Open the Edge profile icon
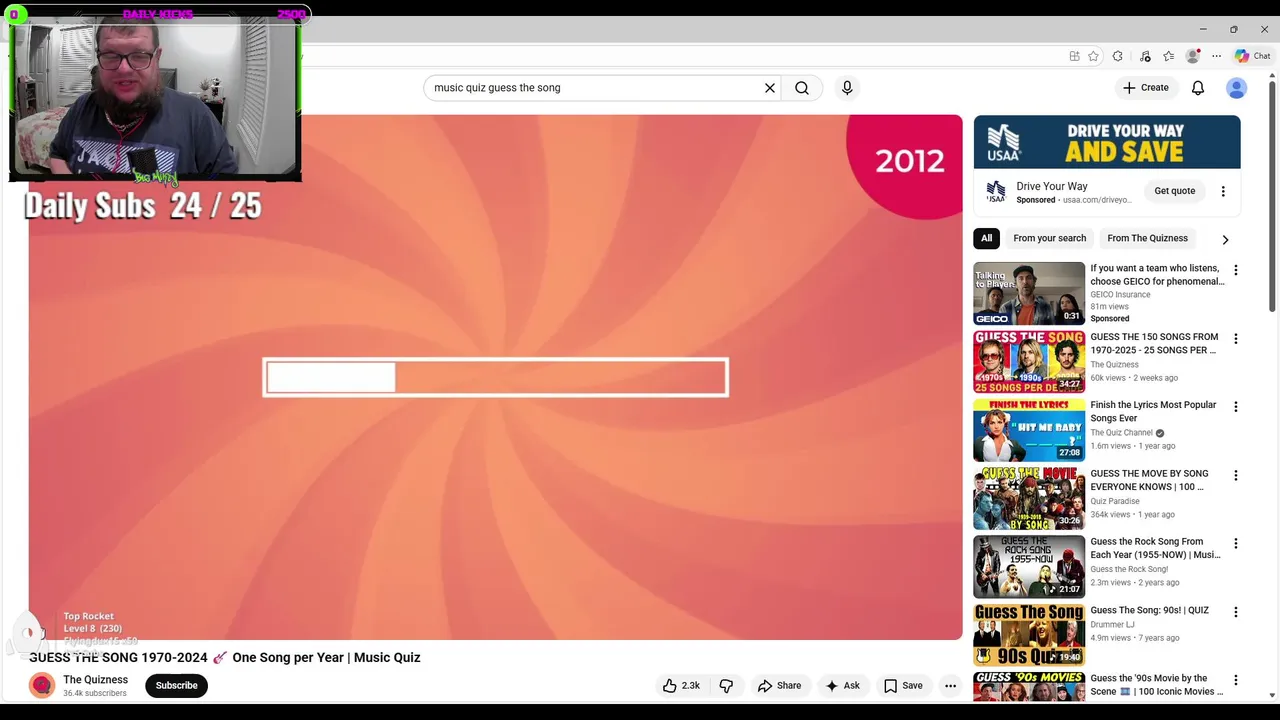The image size is (1280, 720). pos(1192,56)
